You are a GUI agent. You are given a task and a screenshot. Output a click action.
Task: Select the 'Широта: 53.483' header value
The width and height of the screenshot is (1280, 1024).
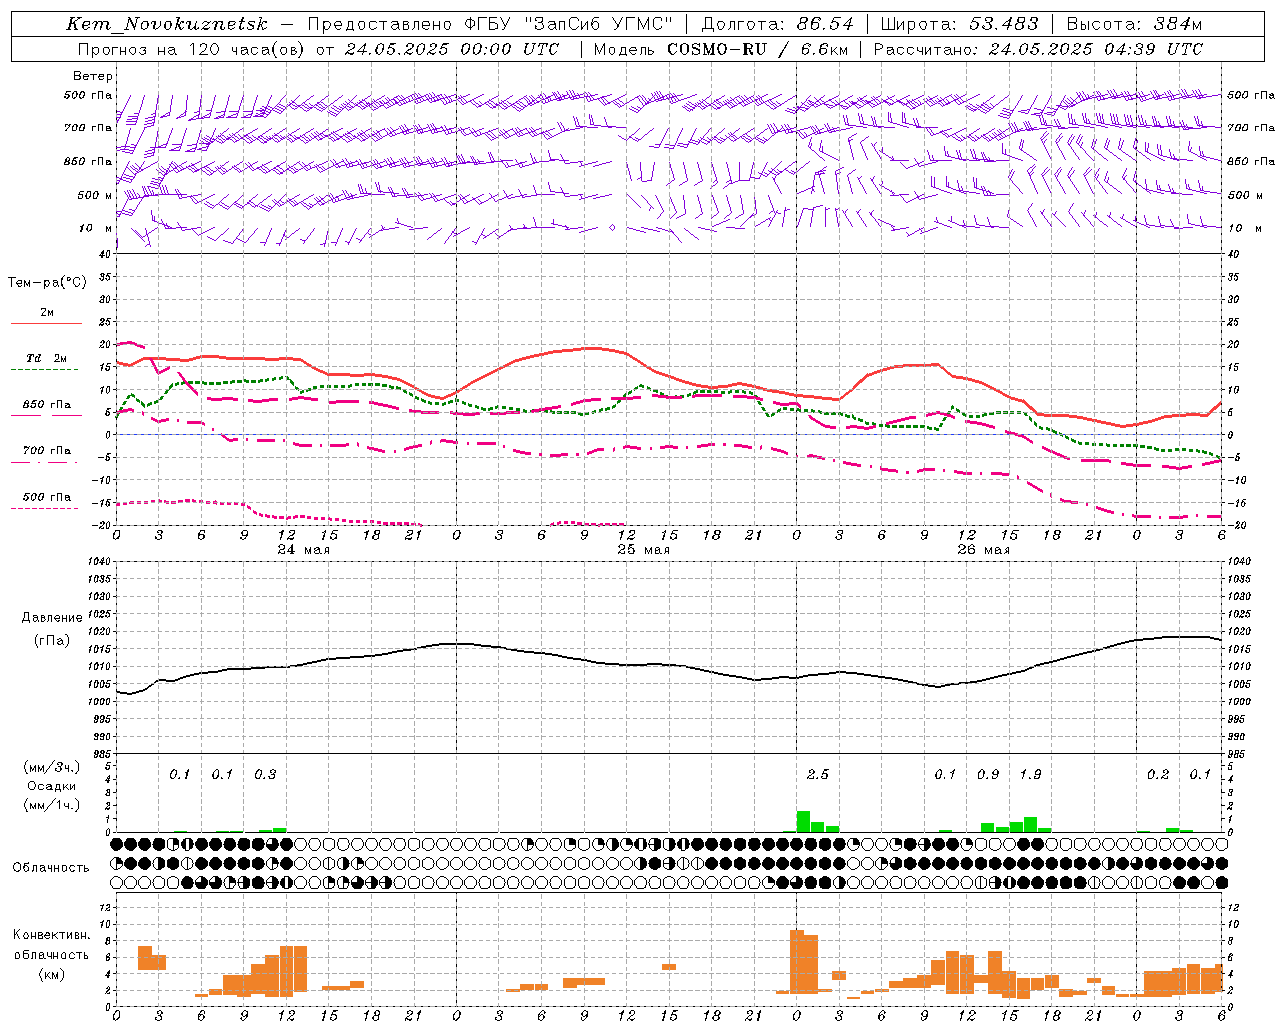click(960, 24)
